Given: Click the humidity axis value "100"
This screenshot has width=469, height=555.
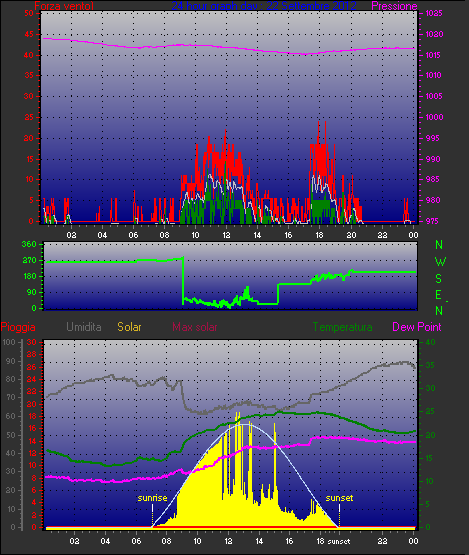Looking at the screenshot, I should [x=8, y=342].
